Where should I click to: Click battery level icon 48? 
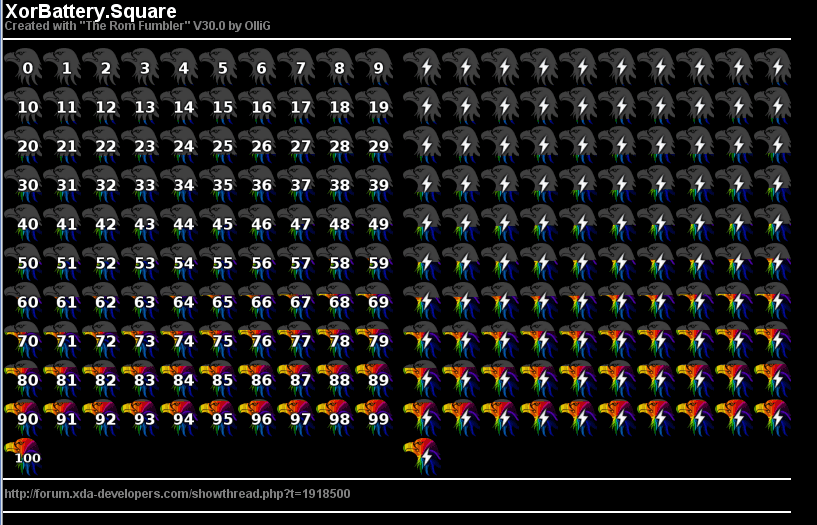coord(335,223)
